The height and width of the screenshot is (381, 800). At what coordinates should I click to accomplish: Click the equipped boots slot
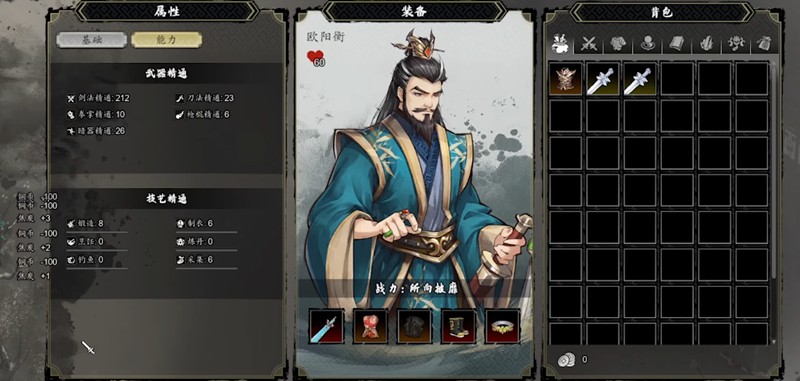pos(458,326)
